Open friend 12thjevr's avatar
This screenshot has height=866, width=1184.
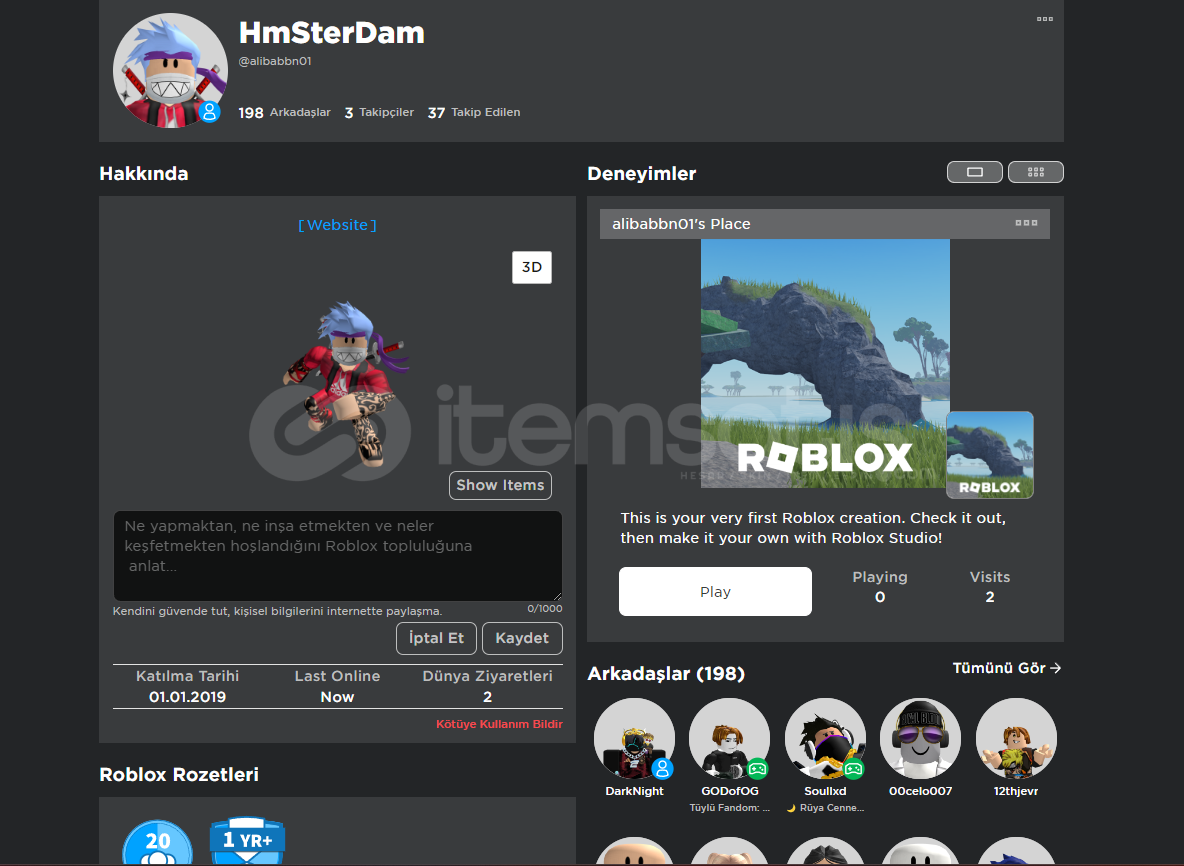pyautogui.click(x=1016, y=738)
